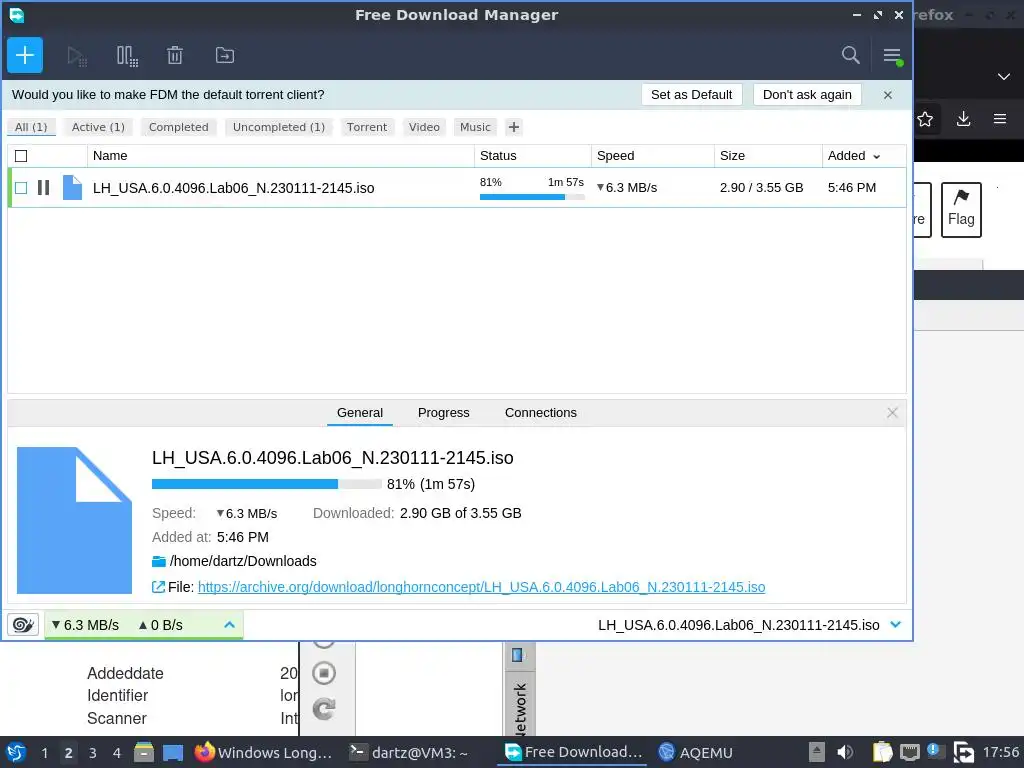The width and height of the screenshot is (1024, 768).
Task: Select the Active (1) filter
Action: tap(98, 127)
